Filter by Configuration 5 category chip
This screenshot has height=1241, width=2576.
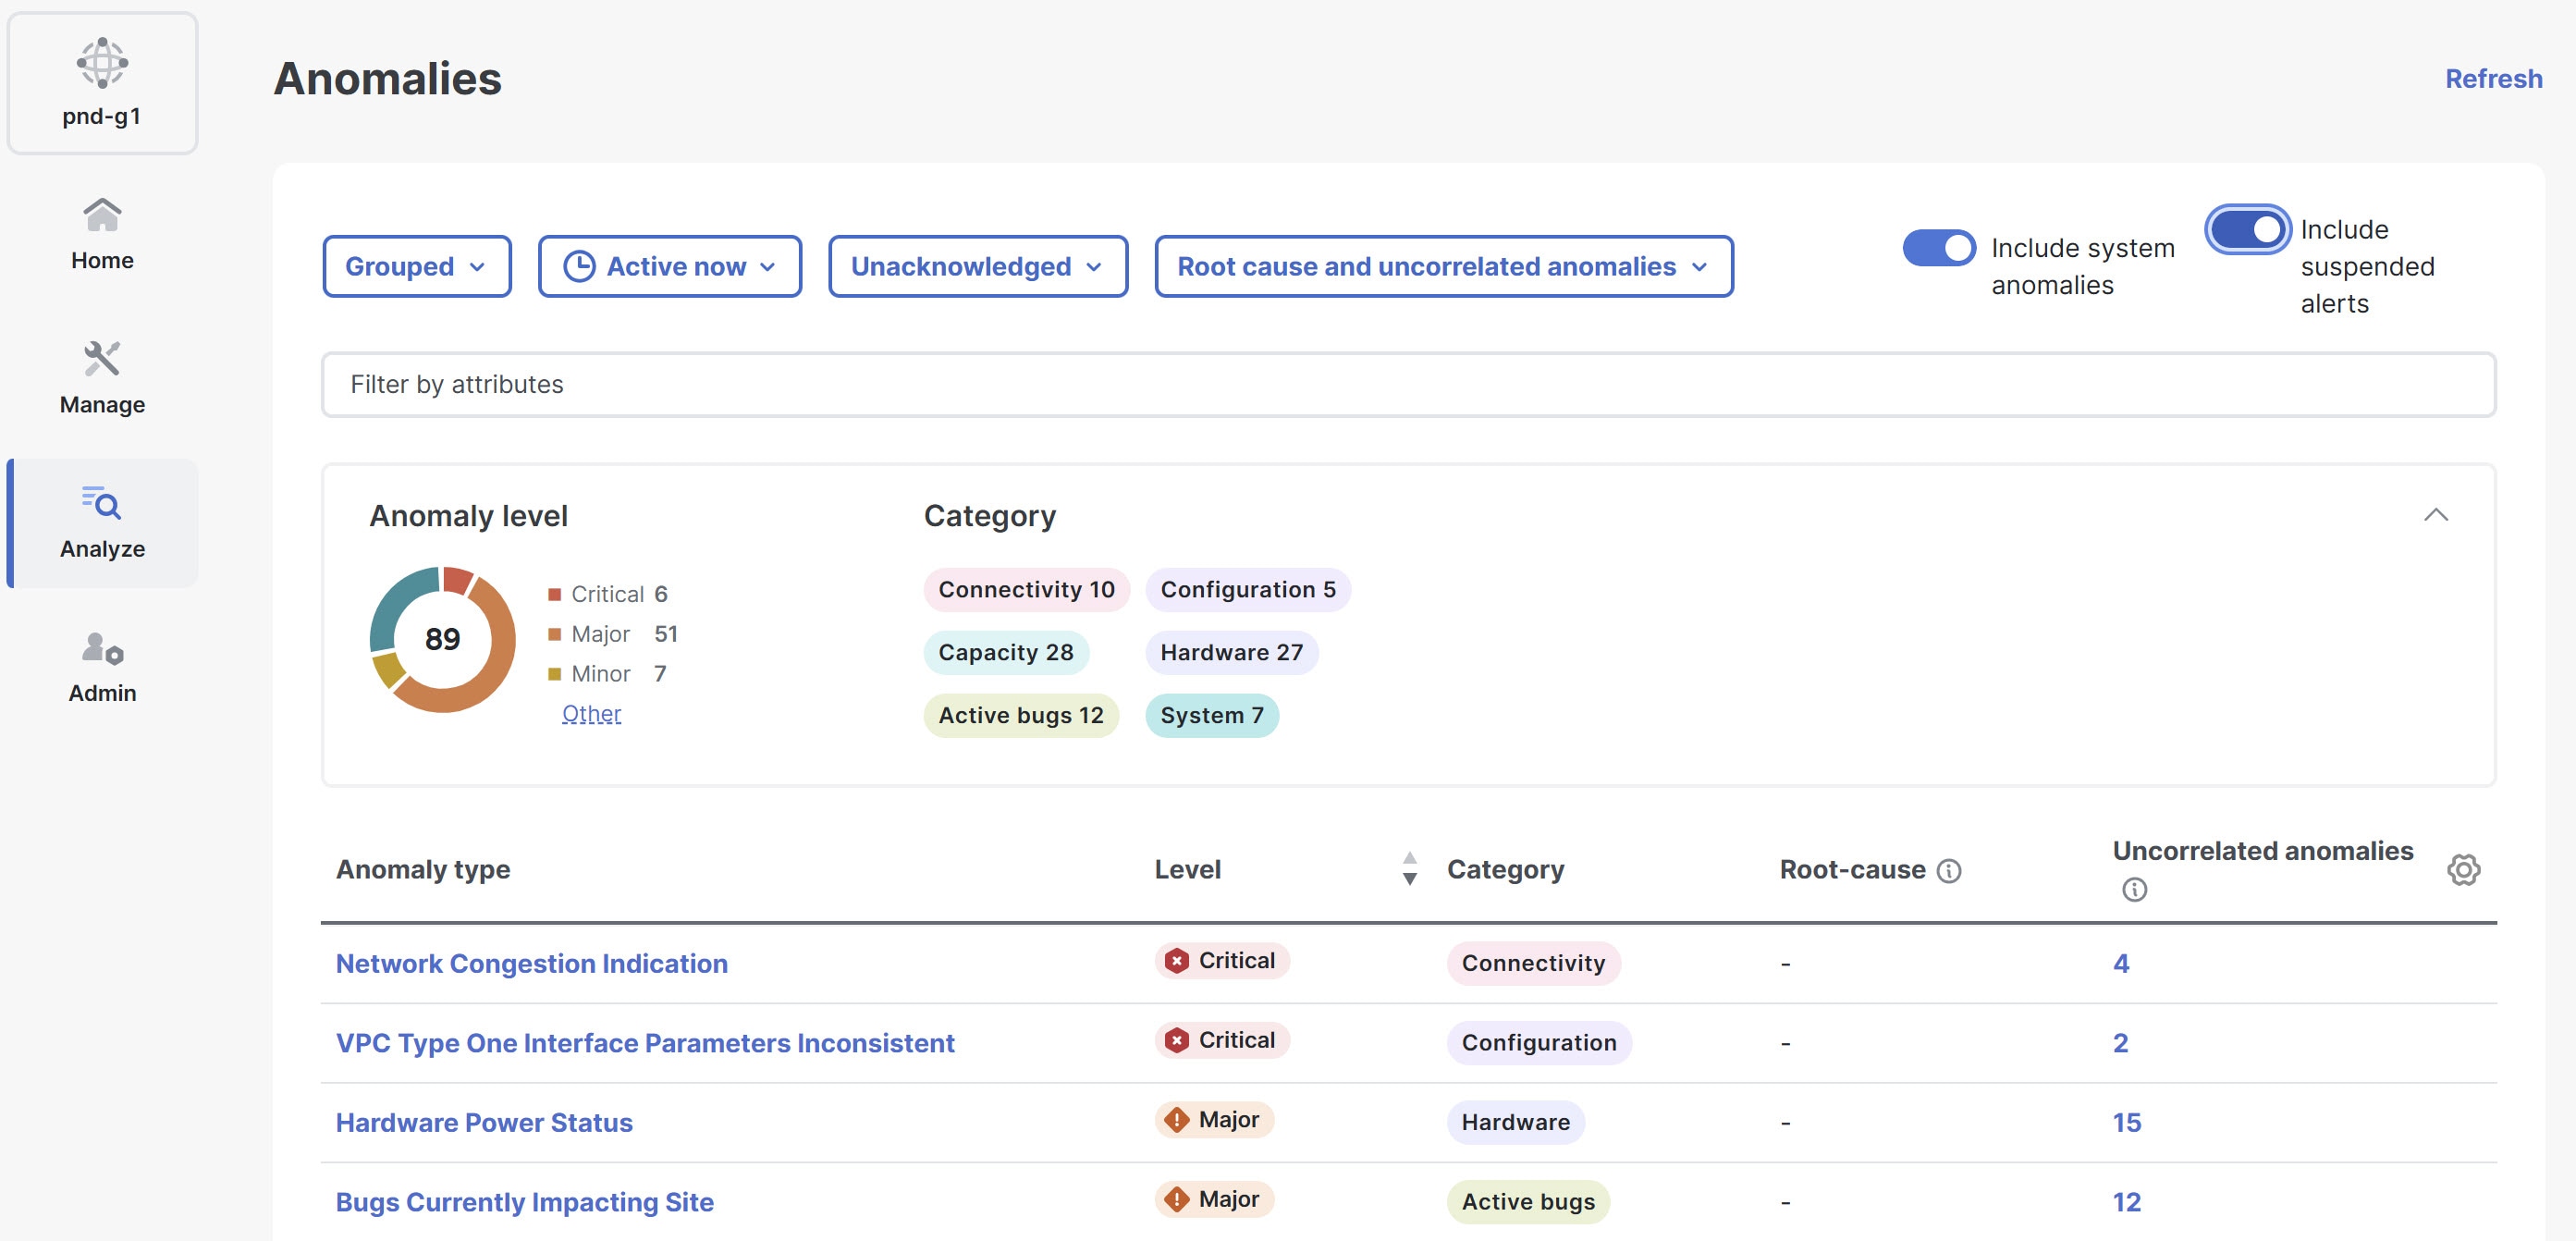(1247, 590)
